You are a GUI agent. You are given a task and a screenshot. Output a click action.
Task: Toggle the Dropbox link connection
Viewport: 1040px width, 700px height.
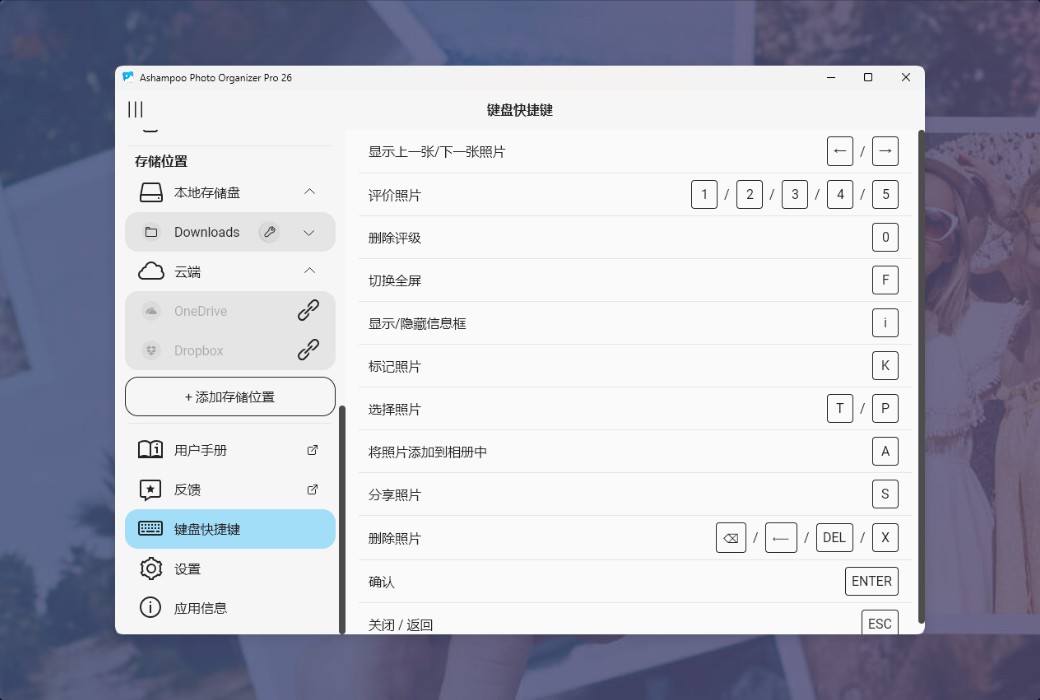[x=308, y=351]
